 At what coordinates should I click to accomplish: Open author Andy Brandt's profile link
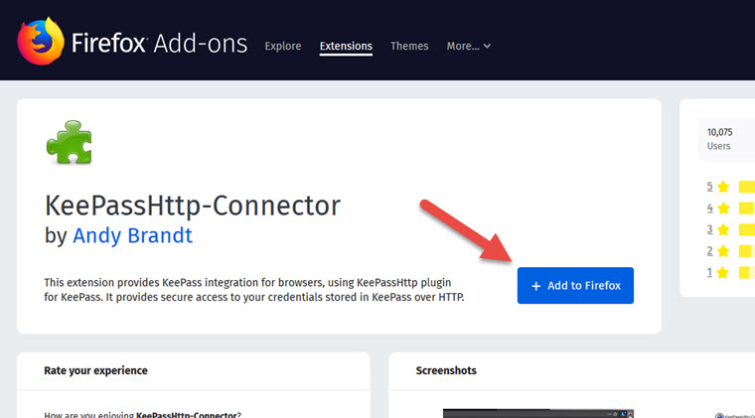(x=132, y=235)
